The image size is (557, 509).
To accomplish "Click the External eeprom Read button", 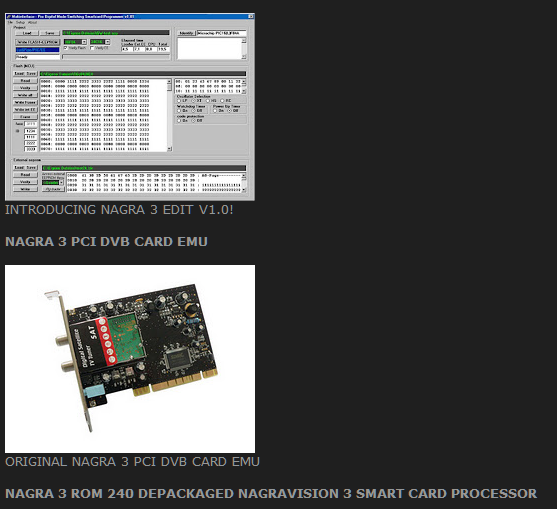I will coord(25,175).
